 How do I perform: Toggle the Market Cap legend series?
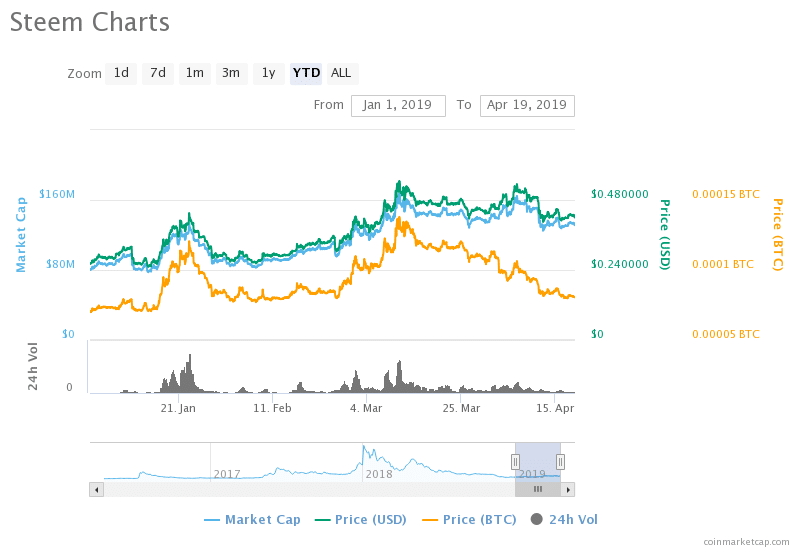[252, 520]
